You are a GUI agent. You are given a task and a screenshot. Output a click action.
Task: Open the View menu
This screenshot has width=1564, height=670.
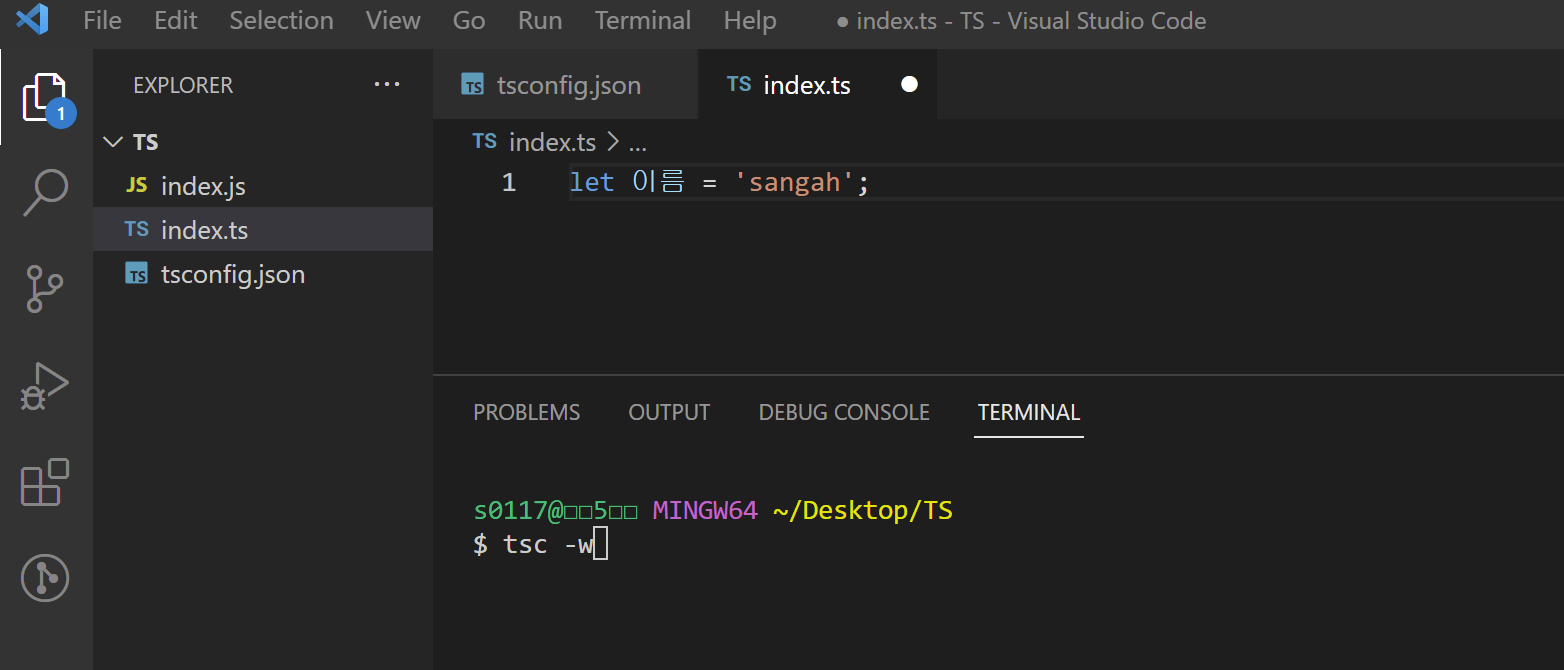click(x=393, y=20)
